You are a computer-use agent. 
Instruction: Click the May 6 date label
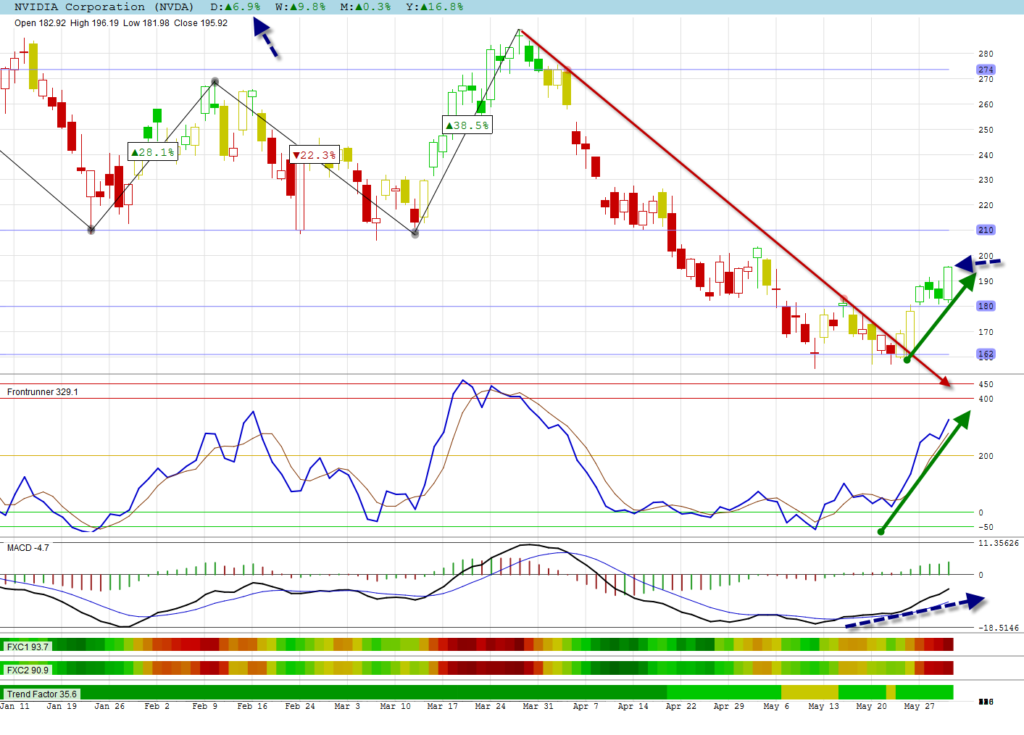tap(776, 706)
